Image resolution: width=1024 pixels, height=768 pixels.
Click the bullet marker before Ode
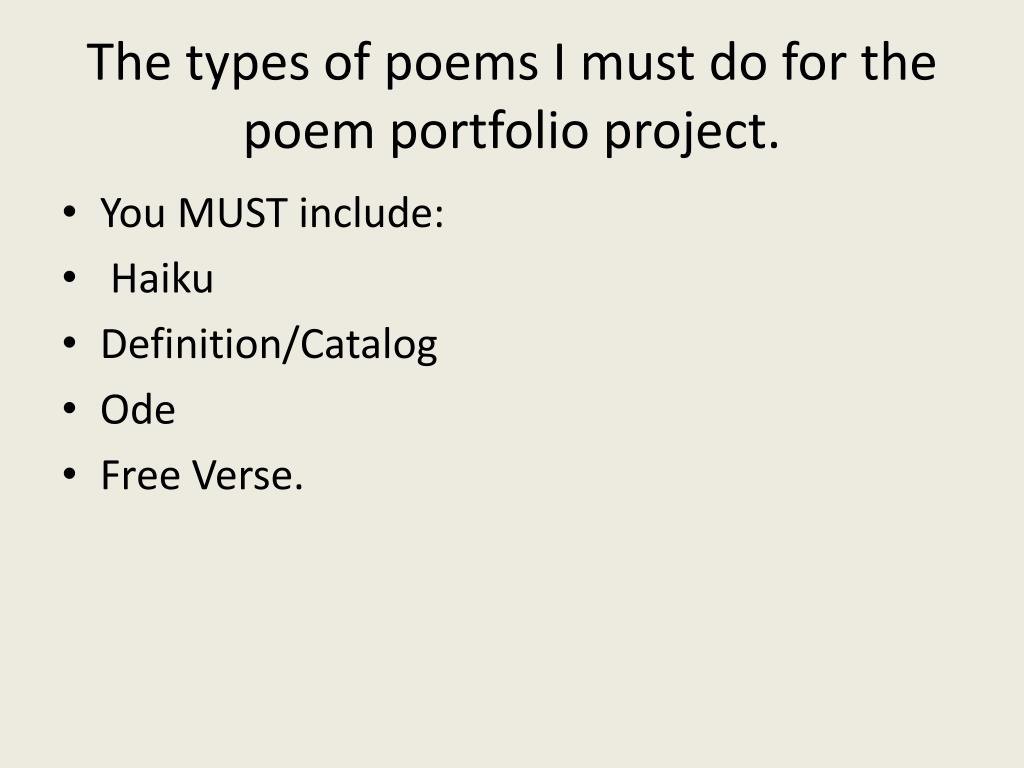pos(70,409)
